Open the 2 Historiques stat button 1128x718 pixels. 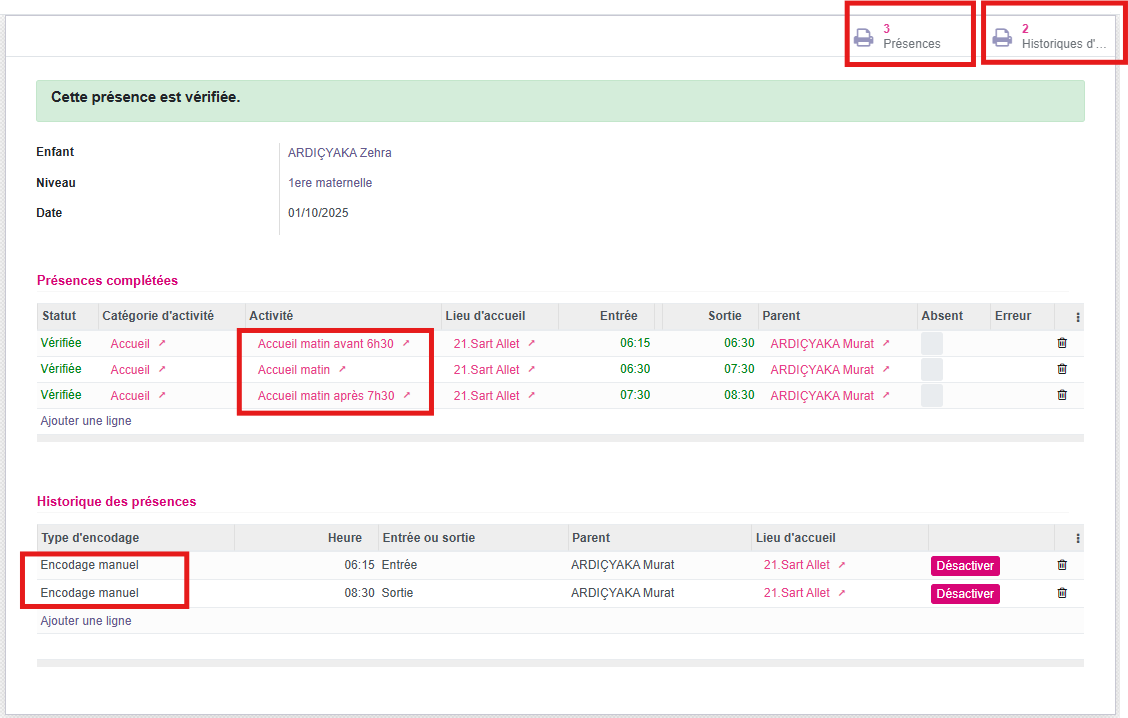click(x=1050, y=37)
